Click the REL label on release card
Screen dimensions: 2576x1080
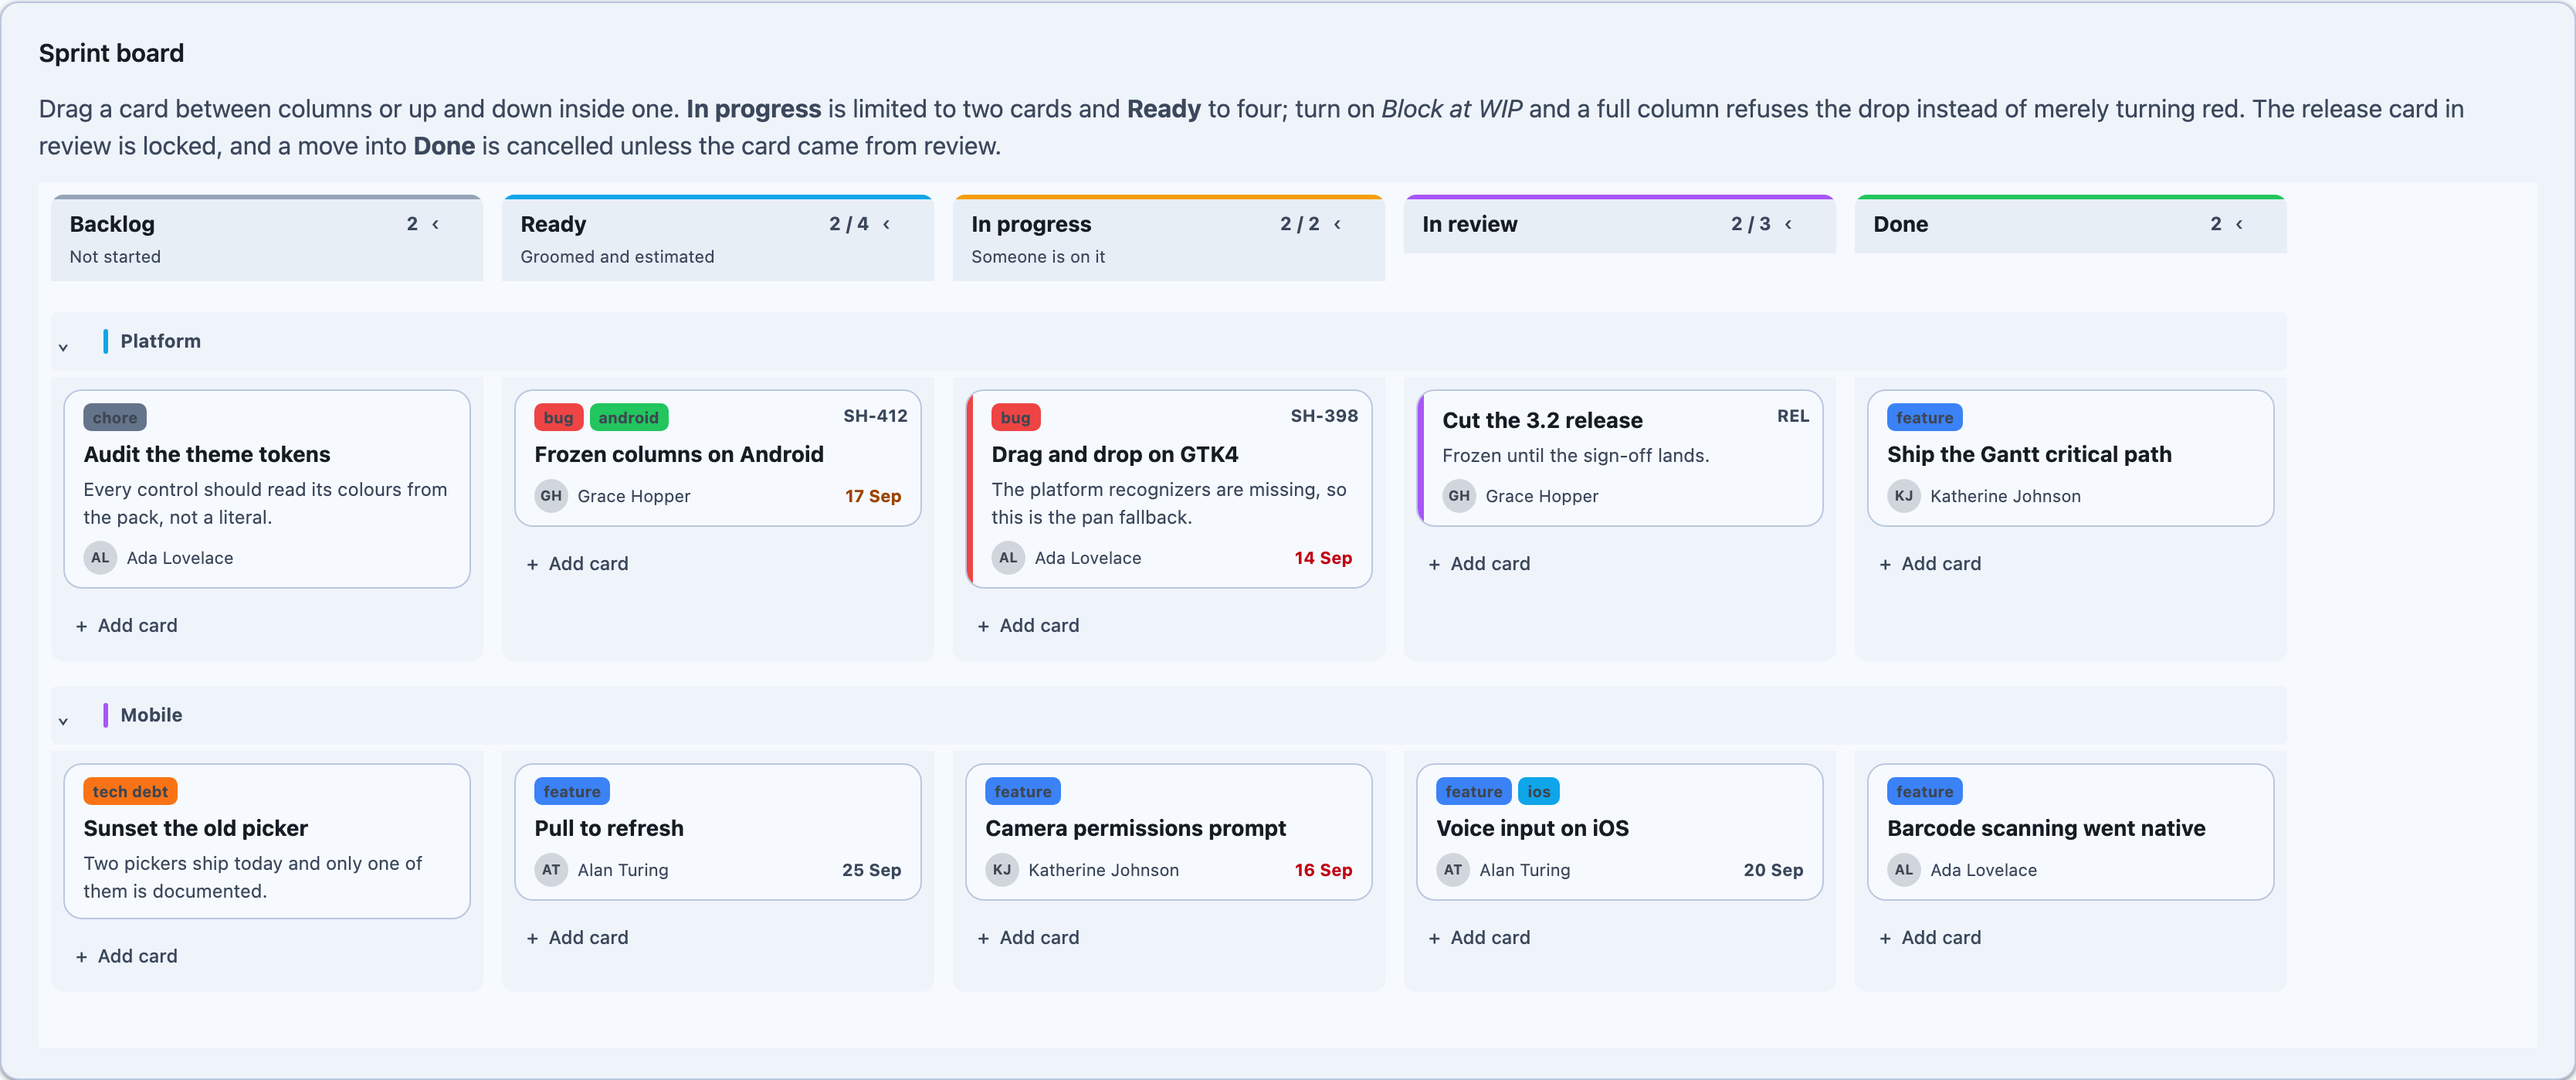tap(1793, 416)
